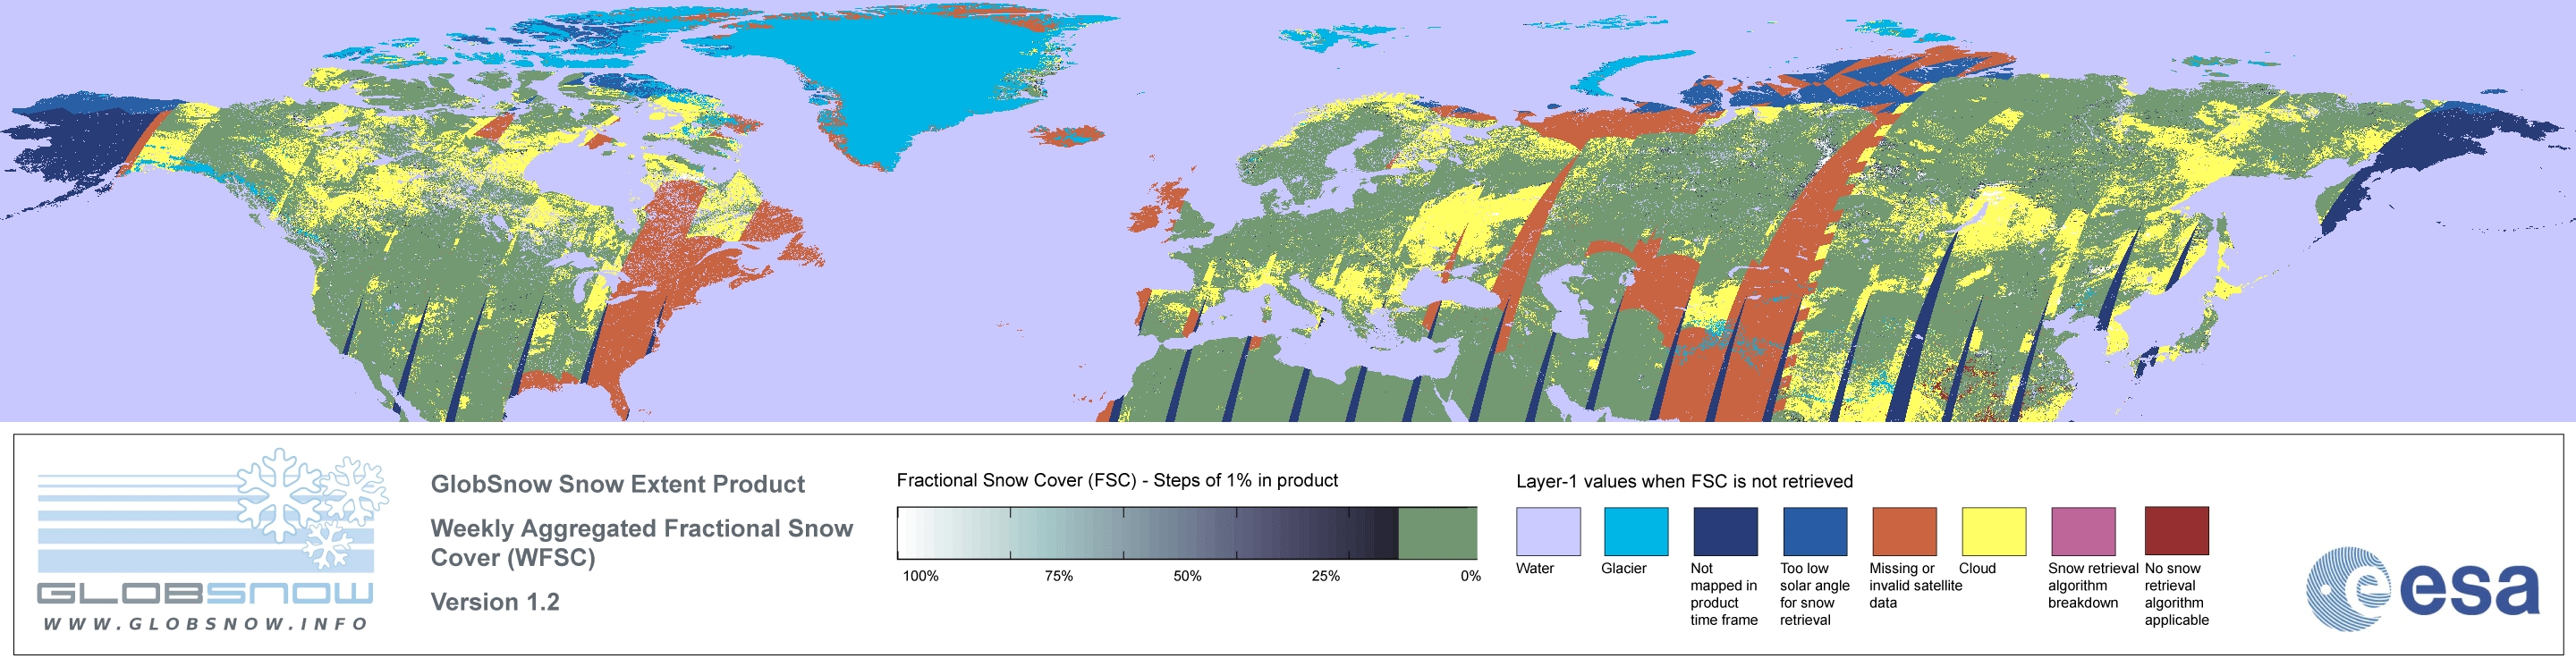Click the green 0% snow cover swatch
2576x667 pixels.
coord(1437,533)
